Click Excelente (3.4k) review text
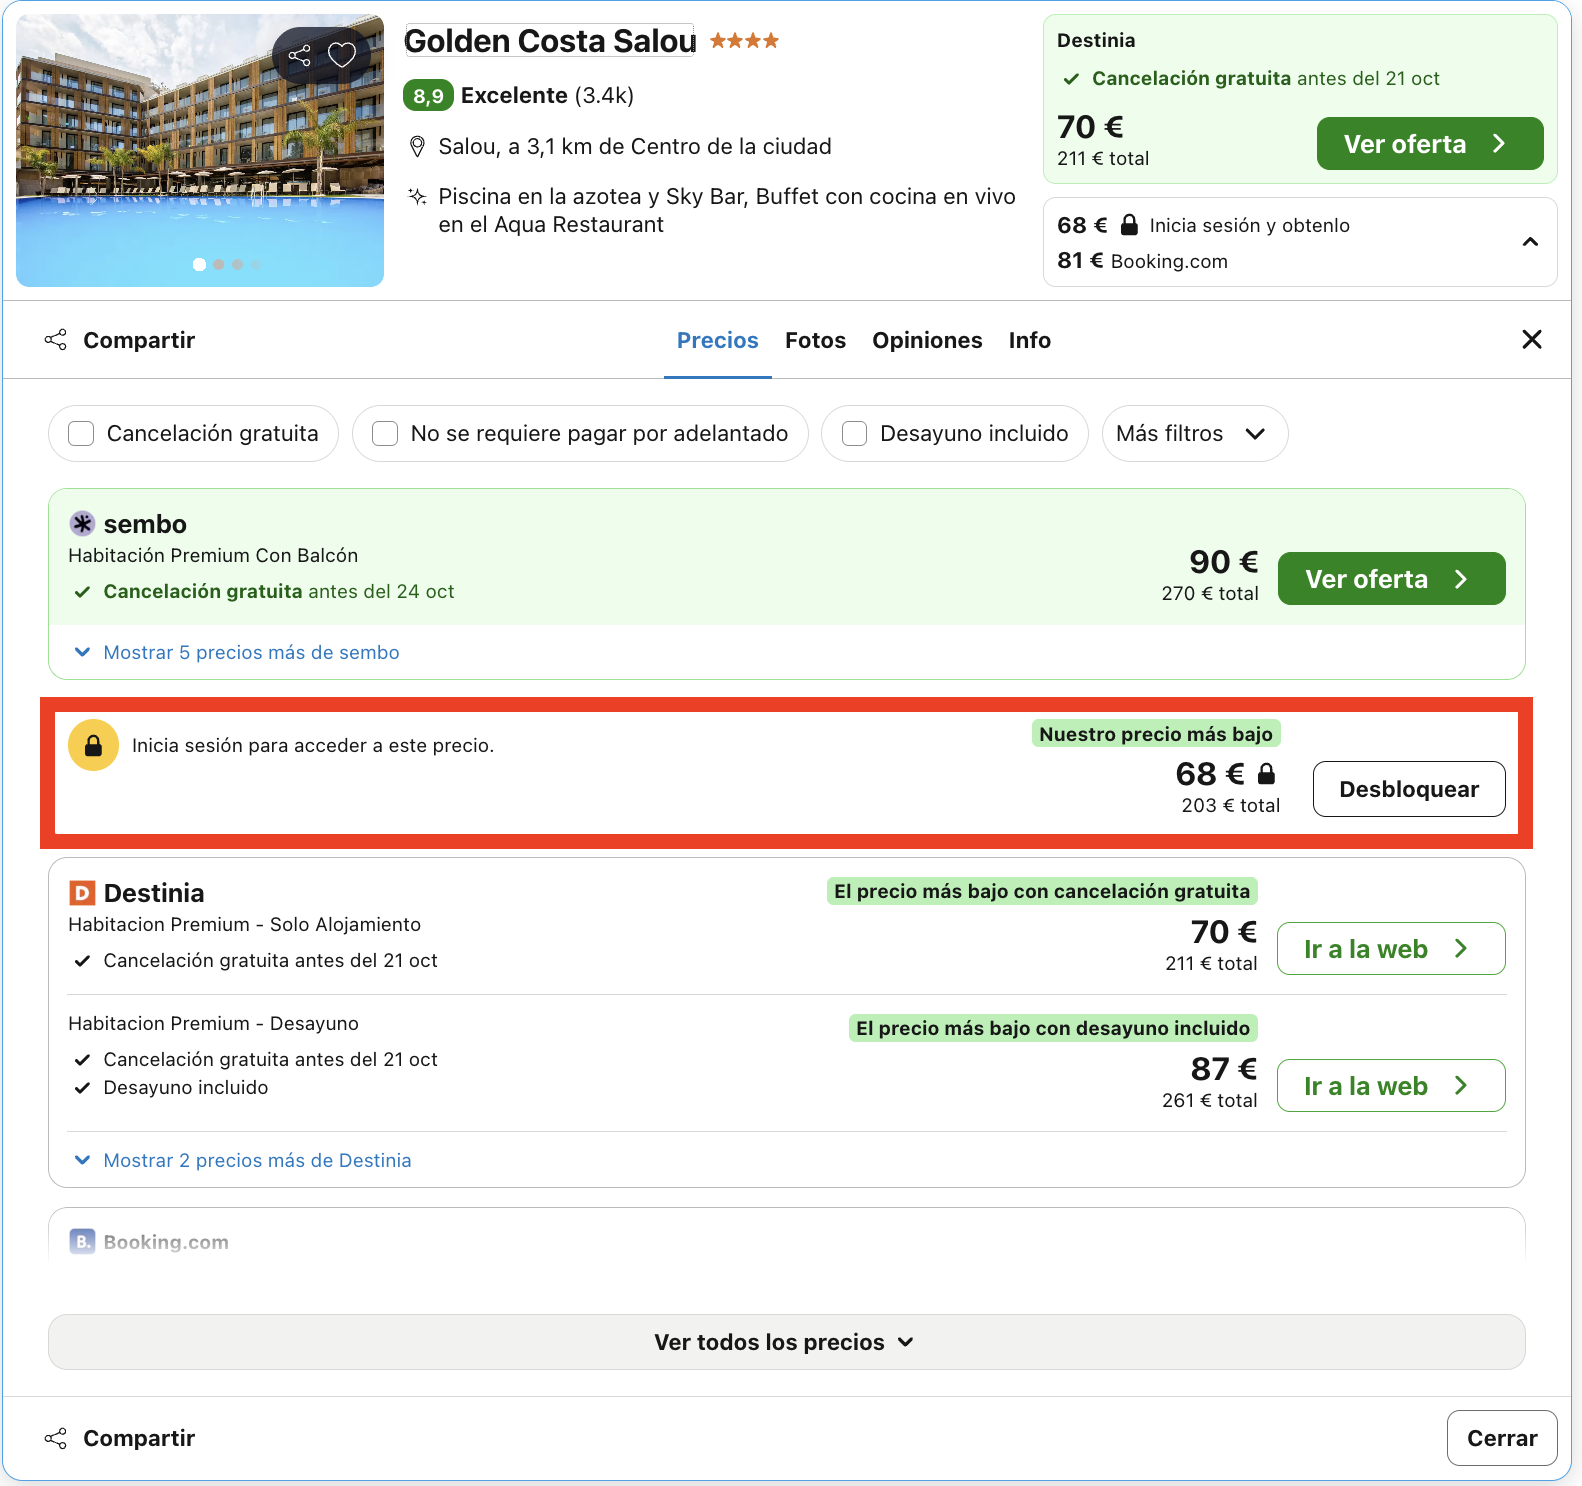 coord(547,95)
